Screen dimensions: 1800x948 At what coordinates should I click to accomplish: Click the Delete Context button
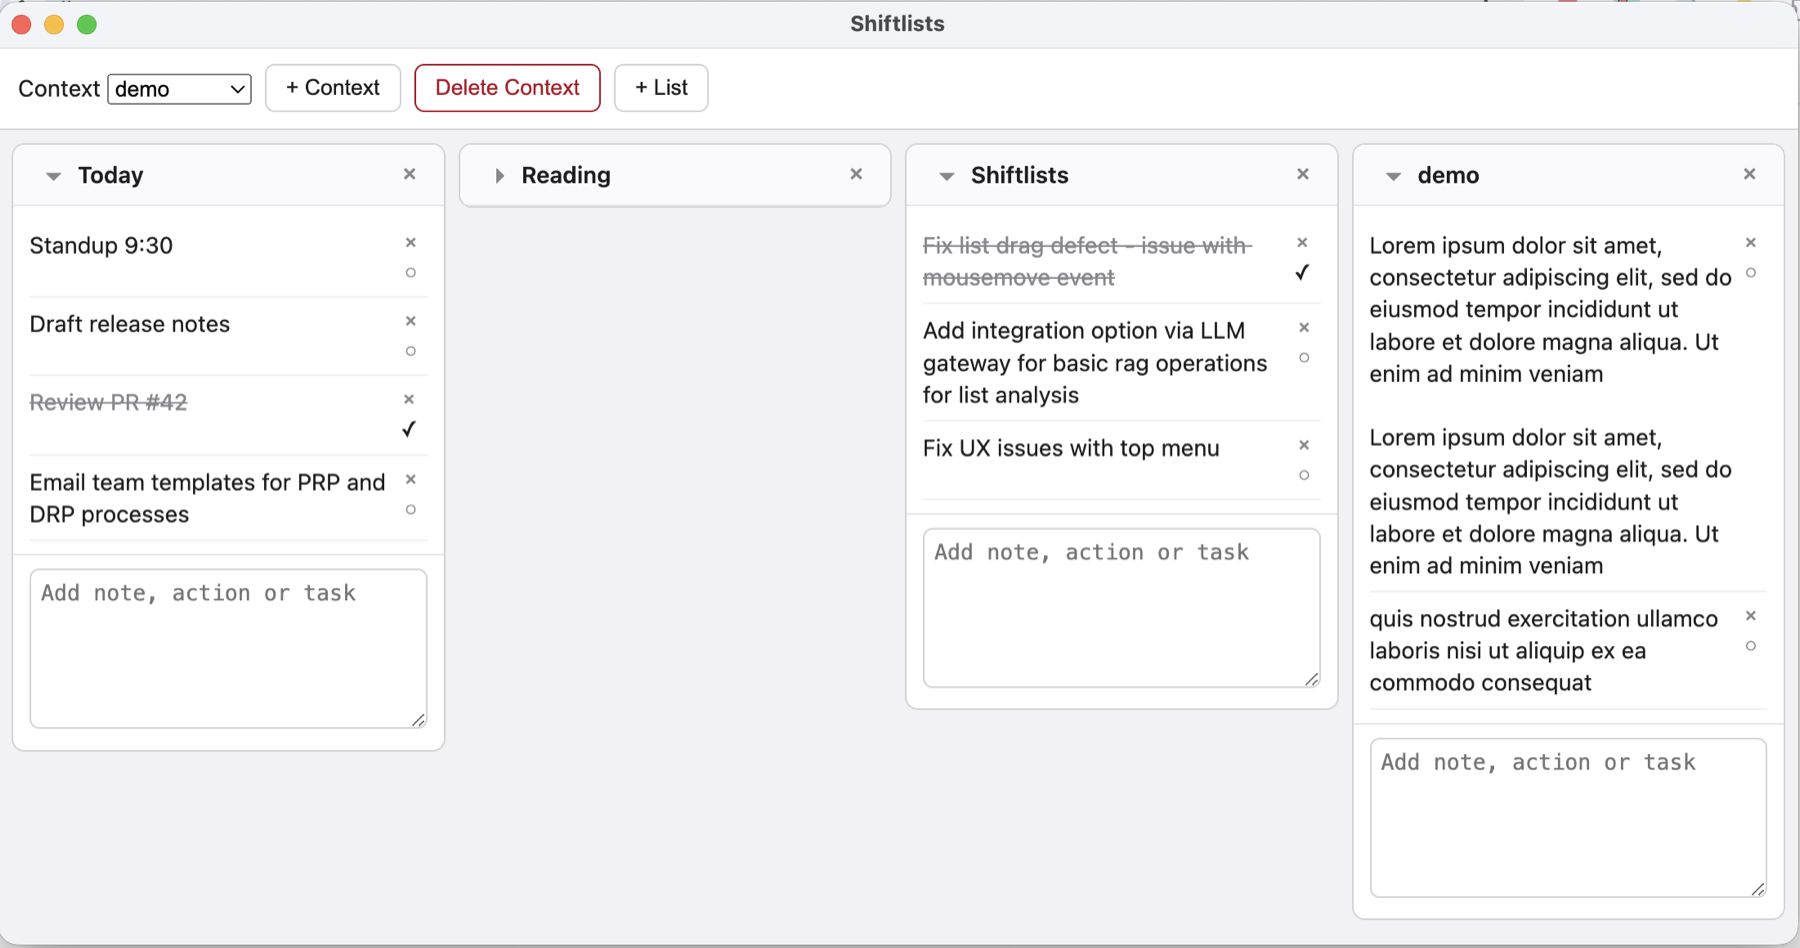[507, 88]
